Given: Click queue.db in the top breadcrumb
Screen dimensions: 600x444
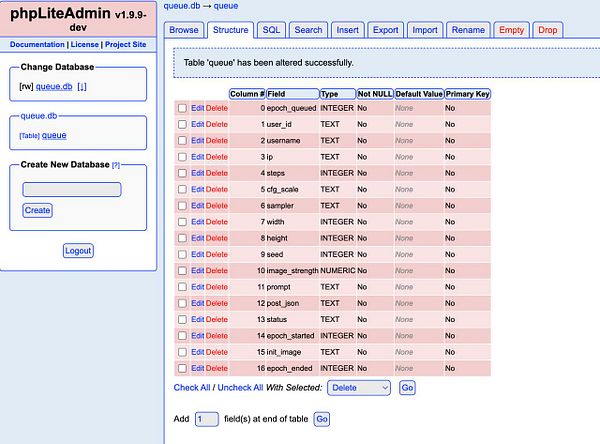Looking at the screenshot, I should tap(182, 6).
